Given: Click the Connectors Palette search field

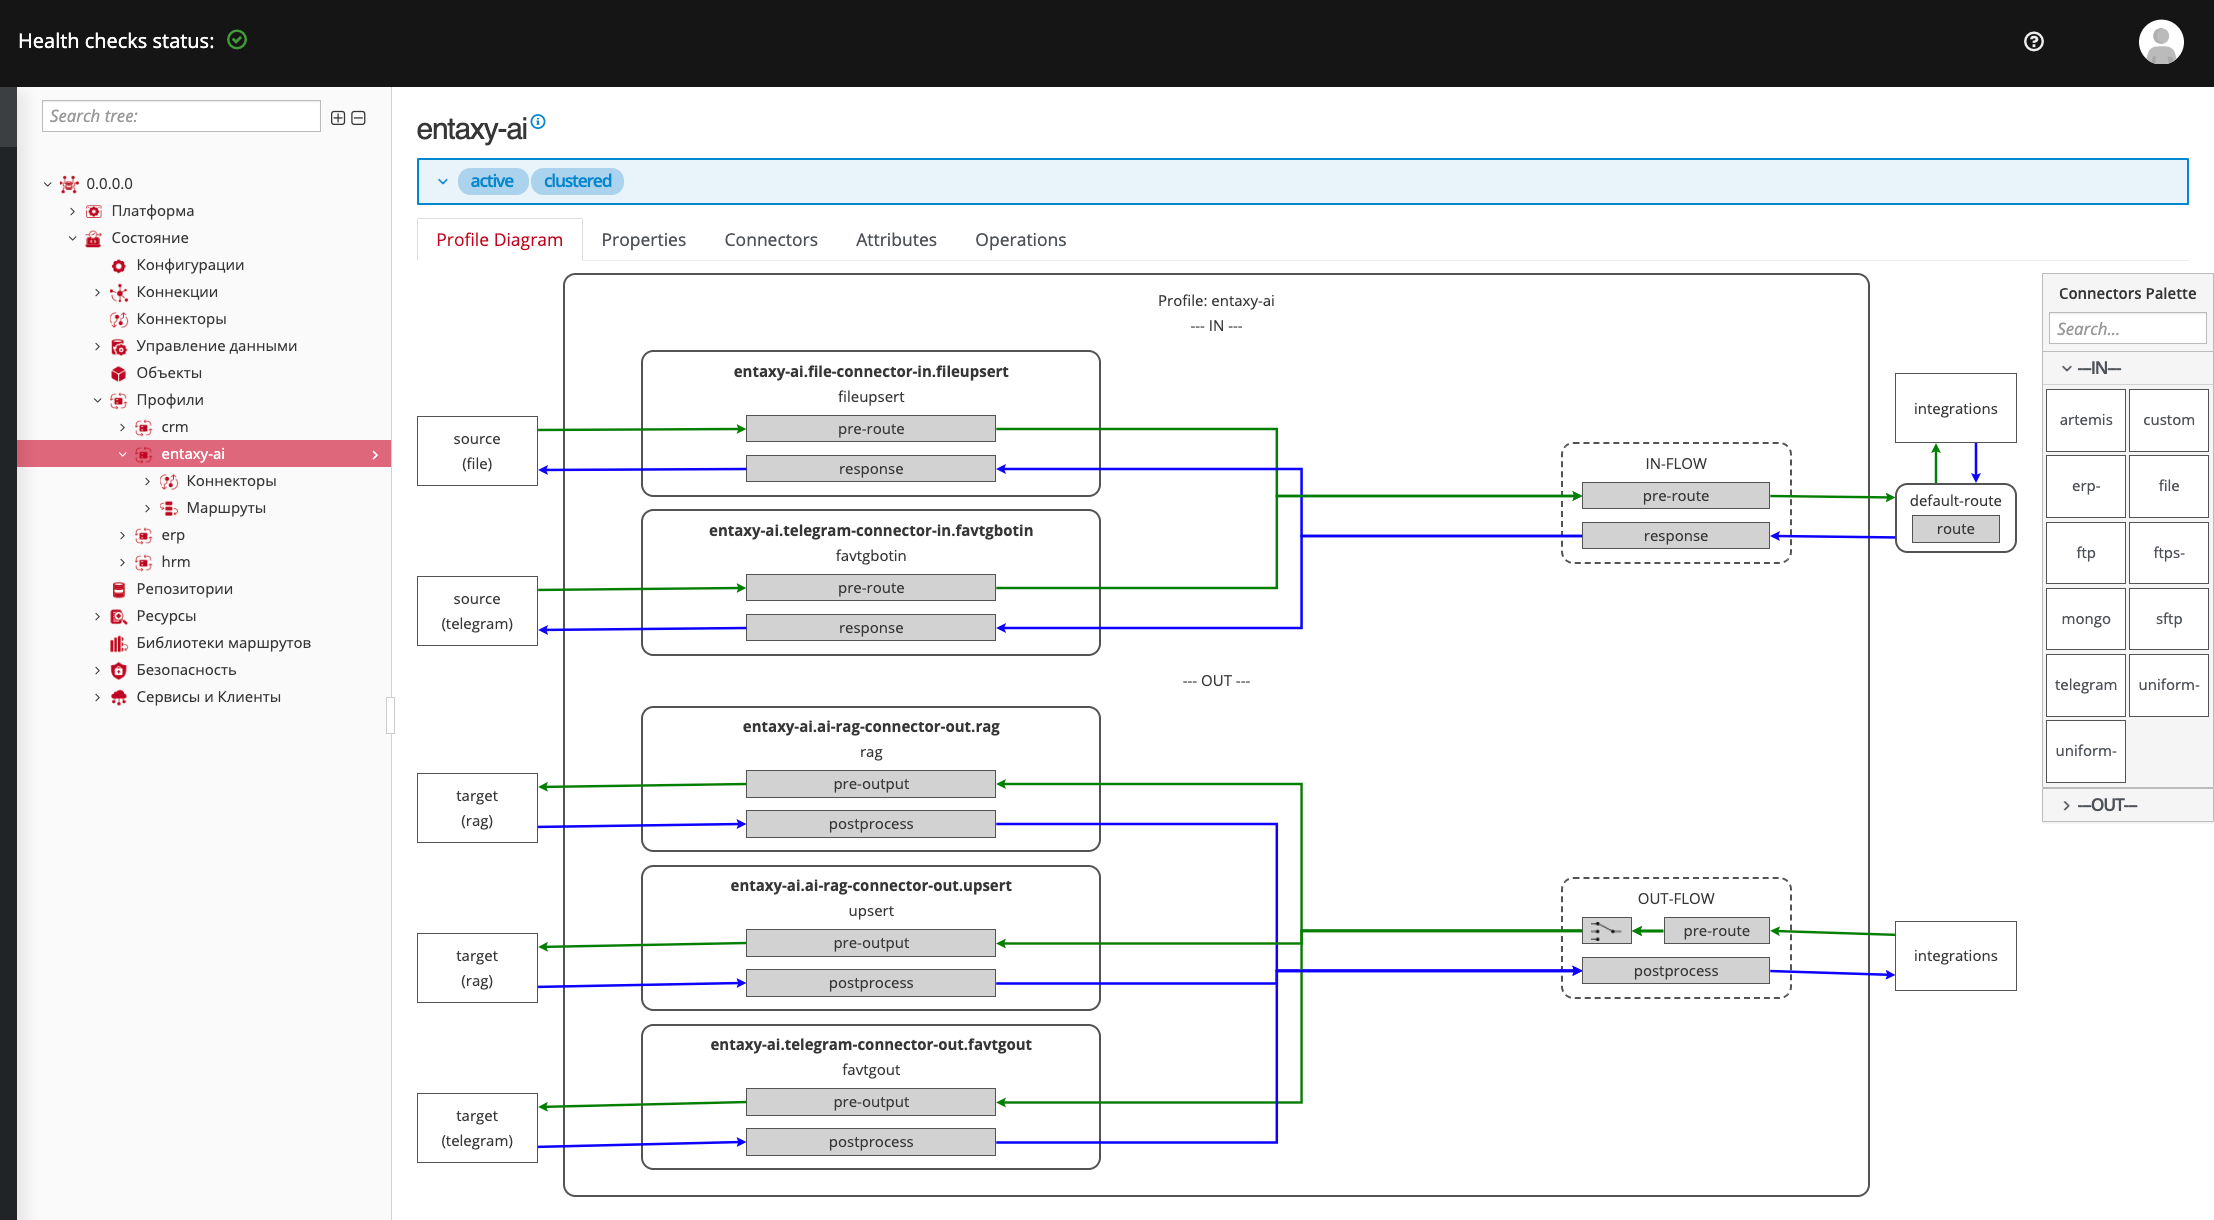Looking at the screenshot, I should [2127, 328].
